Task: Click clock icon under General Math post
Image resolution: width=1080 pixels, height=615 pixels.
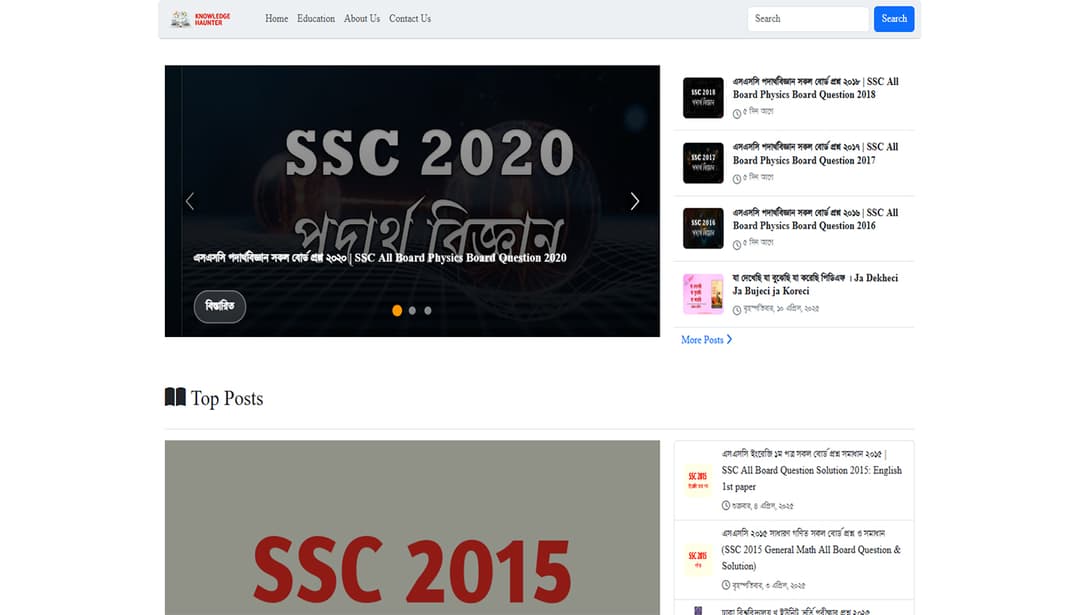Action: pos(726,585)
